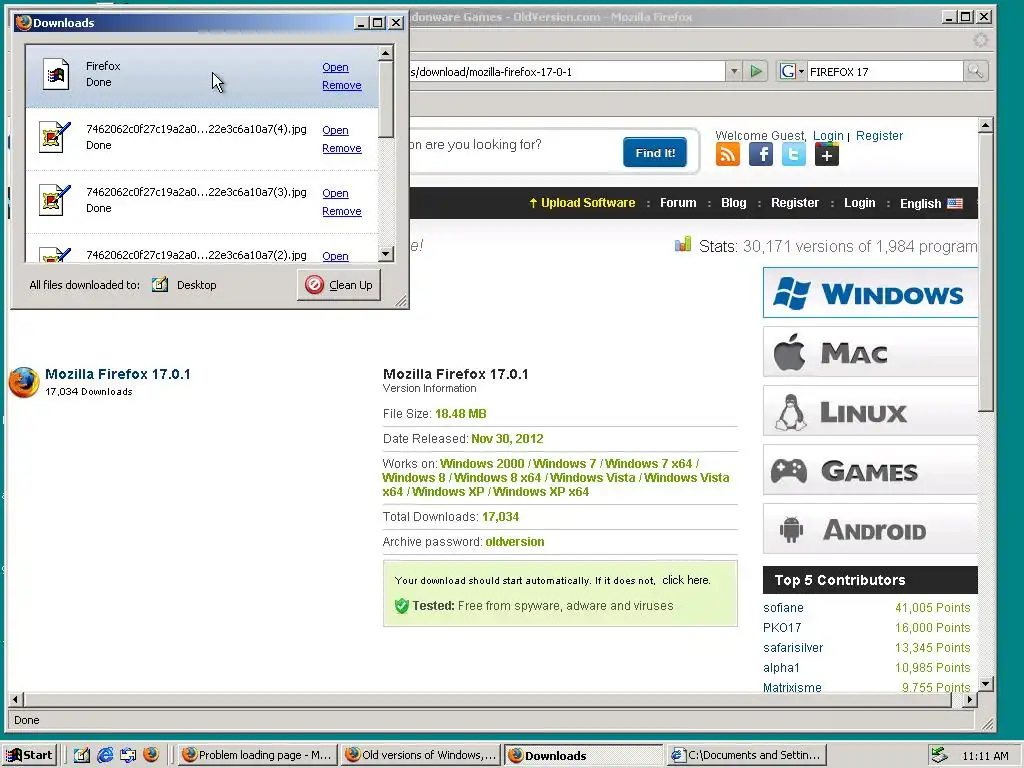1024x768 pixels.
Task: Remove the Firefox download entry
Action: (x=342, y=86)
